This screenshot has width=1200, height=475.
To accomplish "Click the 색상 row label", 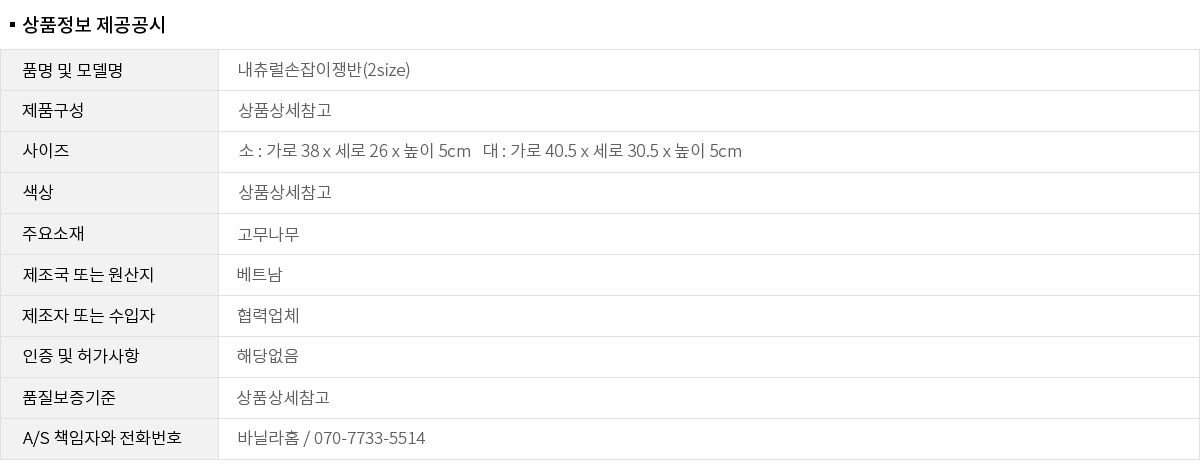I will 38,193.
